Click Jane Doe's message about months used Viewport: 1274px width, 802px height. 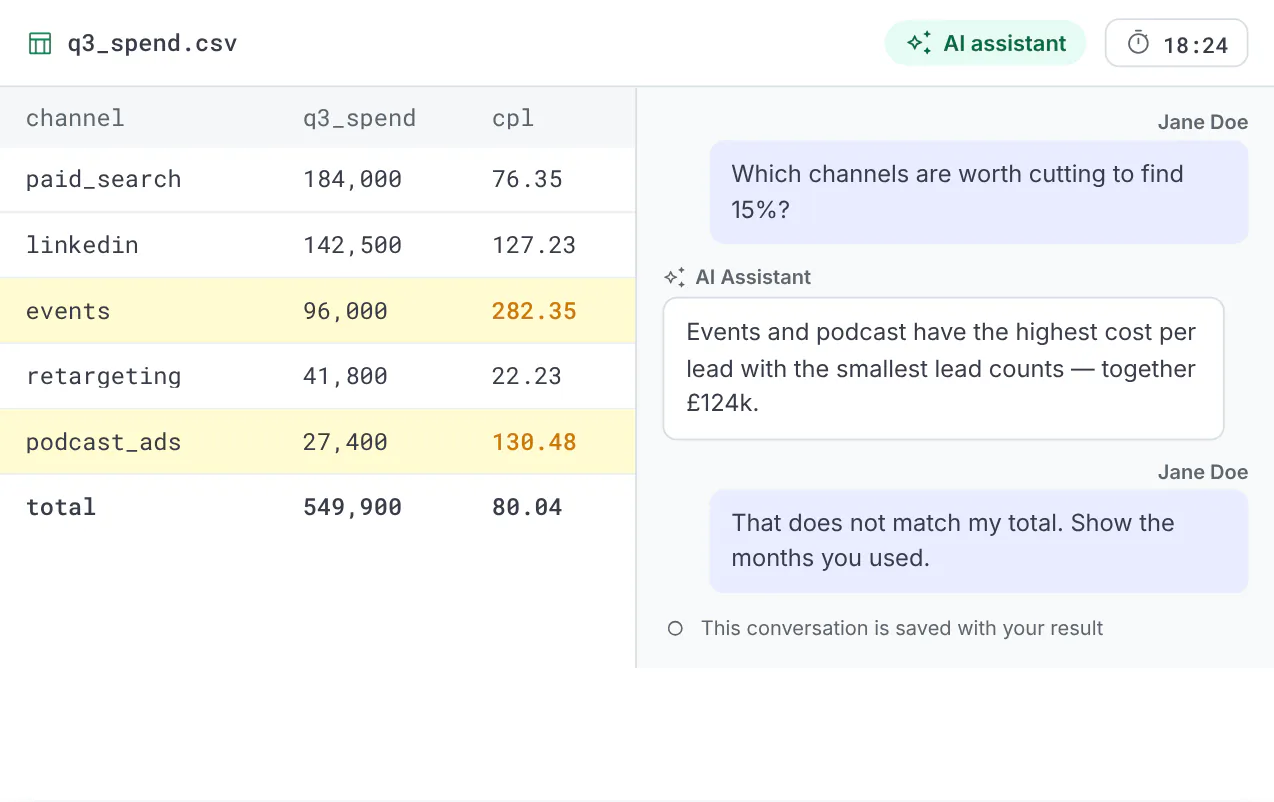[979, 541]
